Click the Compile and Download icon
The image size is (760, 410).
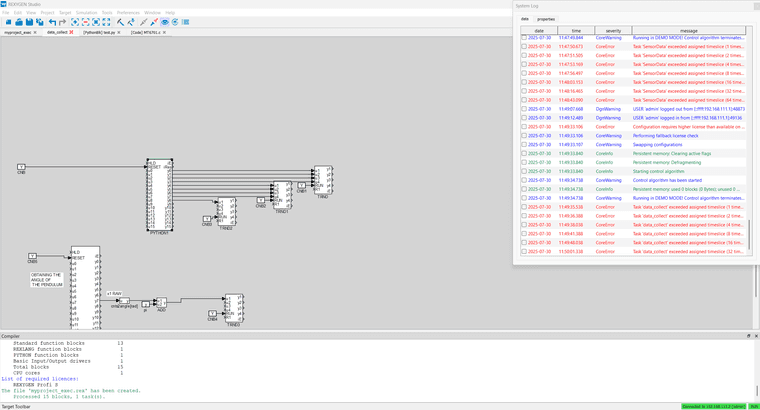pos(131,22)
